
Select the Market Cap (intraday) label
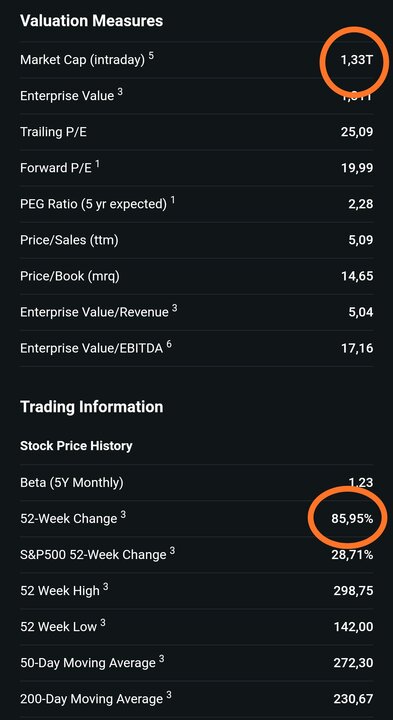87,59
